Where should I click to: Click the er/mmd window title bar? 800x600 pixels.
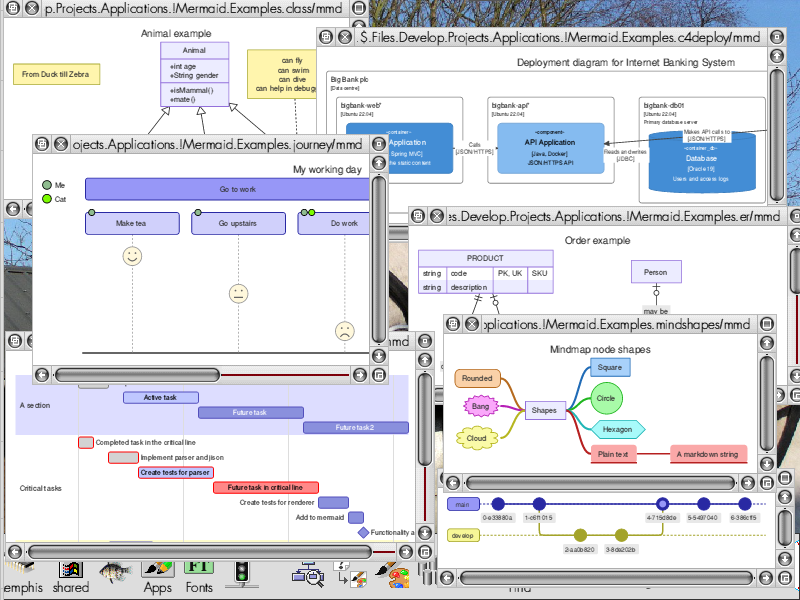pos(614,216)
